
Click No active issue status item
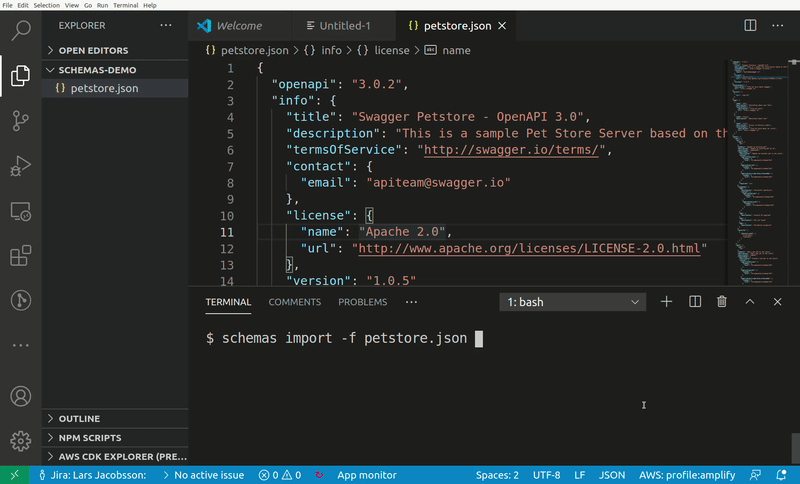[203, 475]
